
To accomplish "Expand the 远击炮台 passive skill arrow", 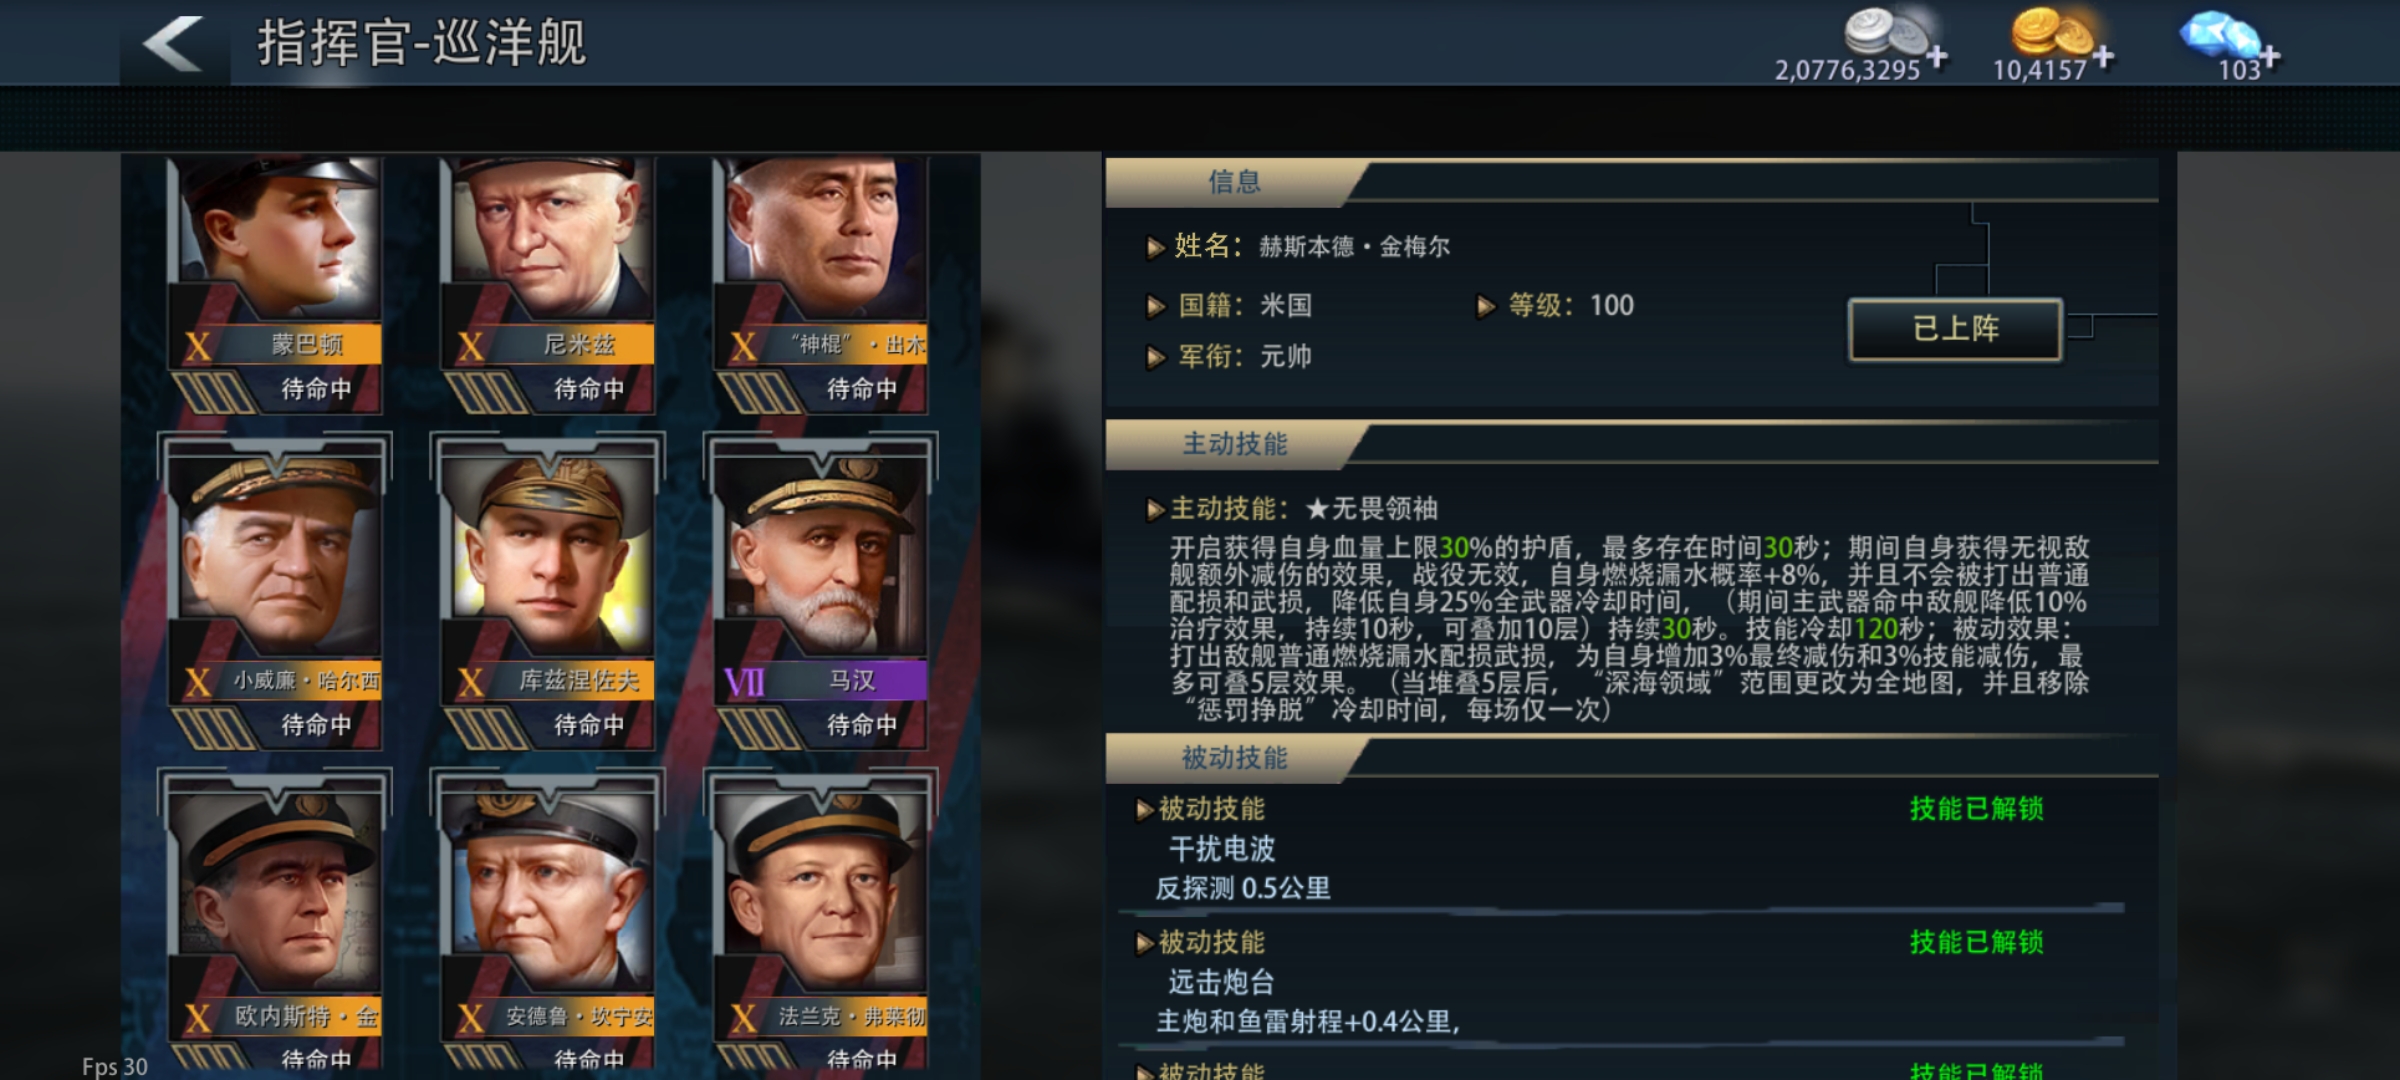I will pos(1145,943).
